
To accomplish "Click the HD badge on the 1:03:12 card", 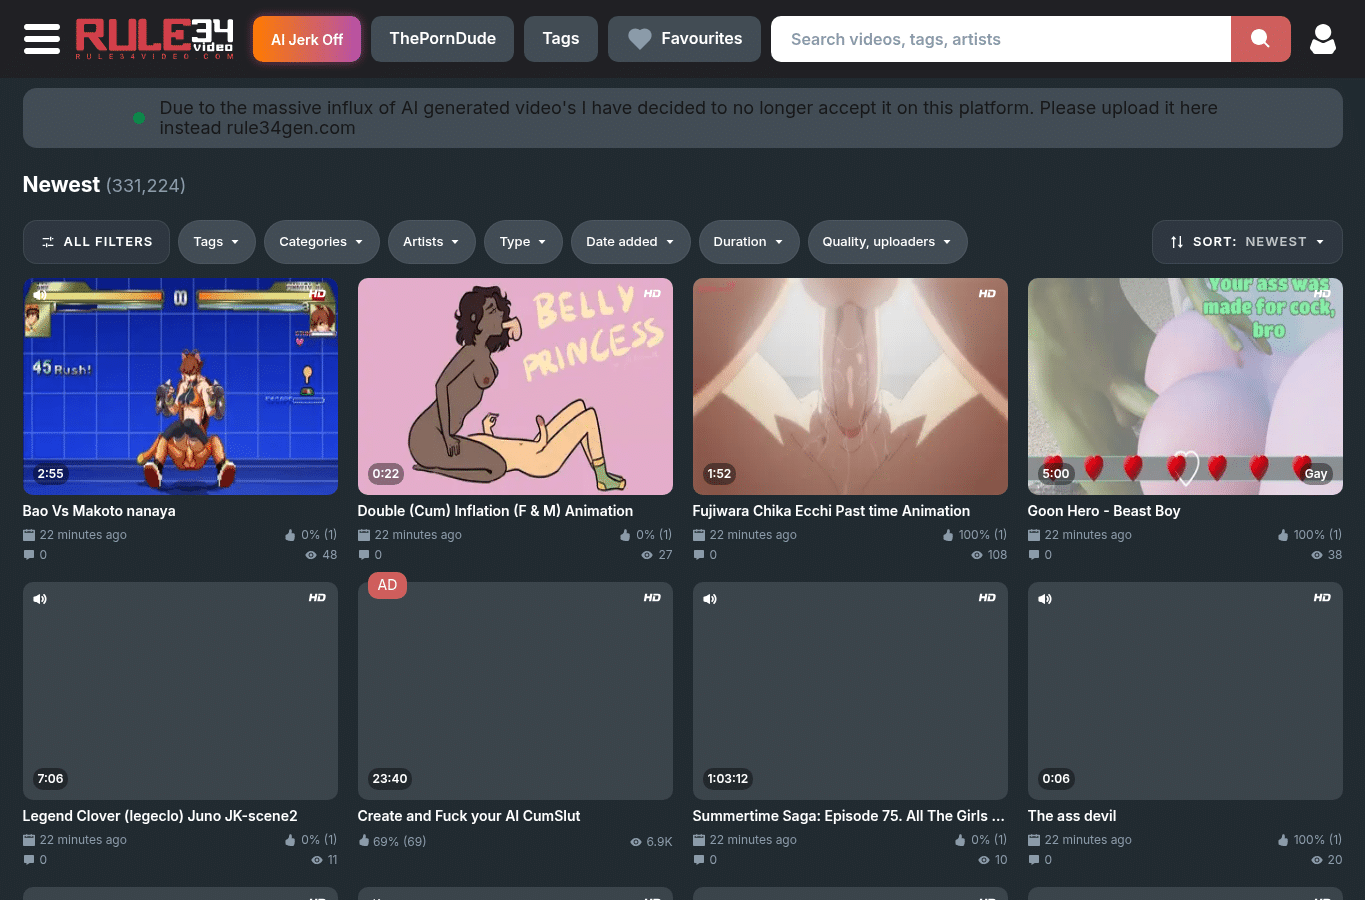I will (987, 597).
